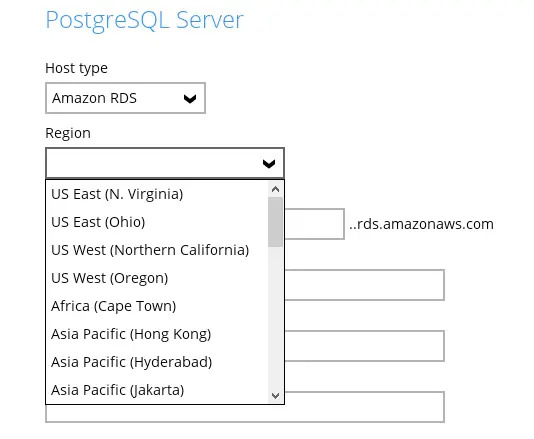Pick Asia Pacific (Hong Kong) region
The image size is (534, 439).
tap(157, 334)
